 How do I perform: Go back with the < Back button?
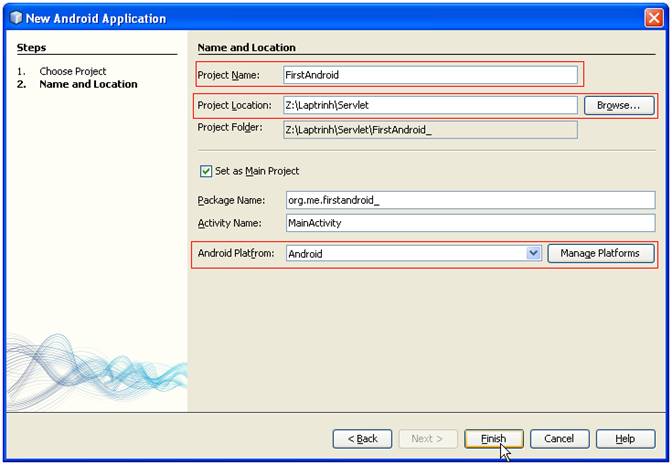click(362, 439)
